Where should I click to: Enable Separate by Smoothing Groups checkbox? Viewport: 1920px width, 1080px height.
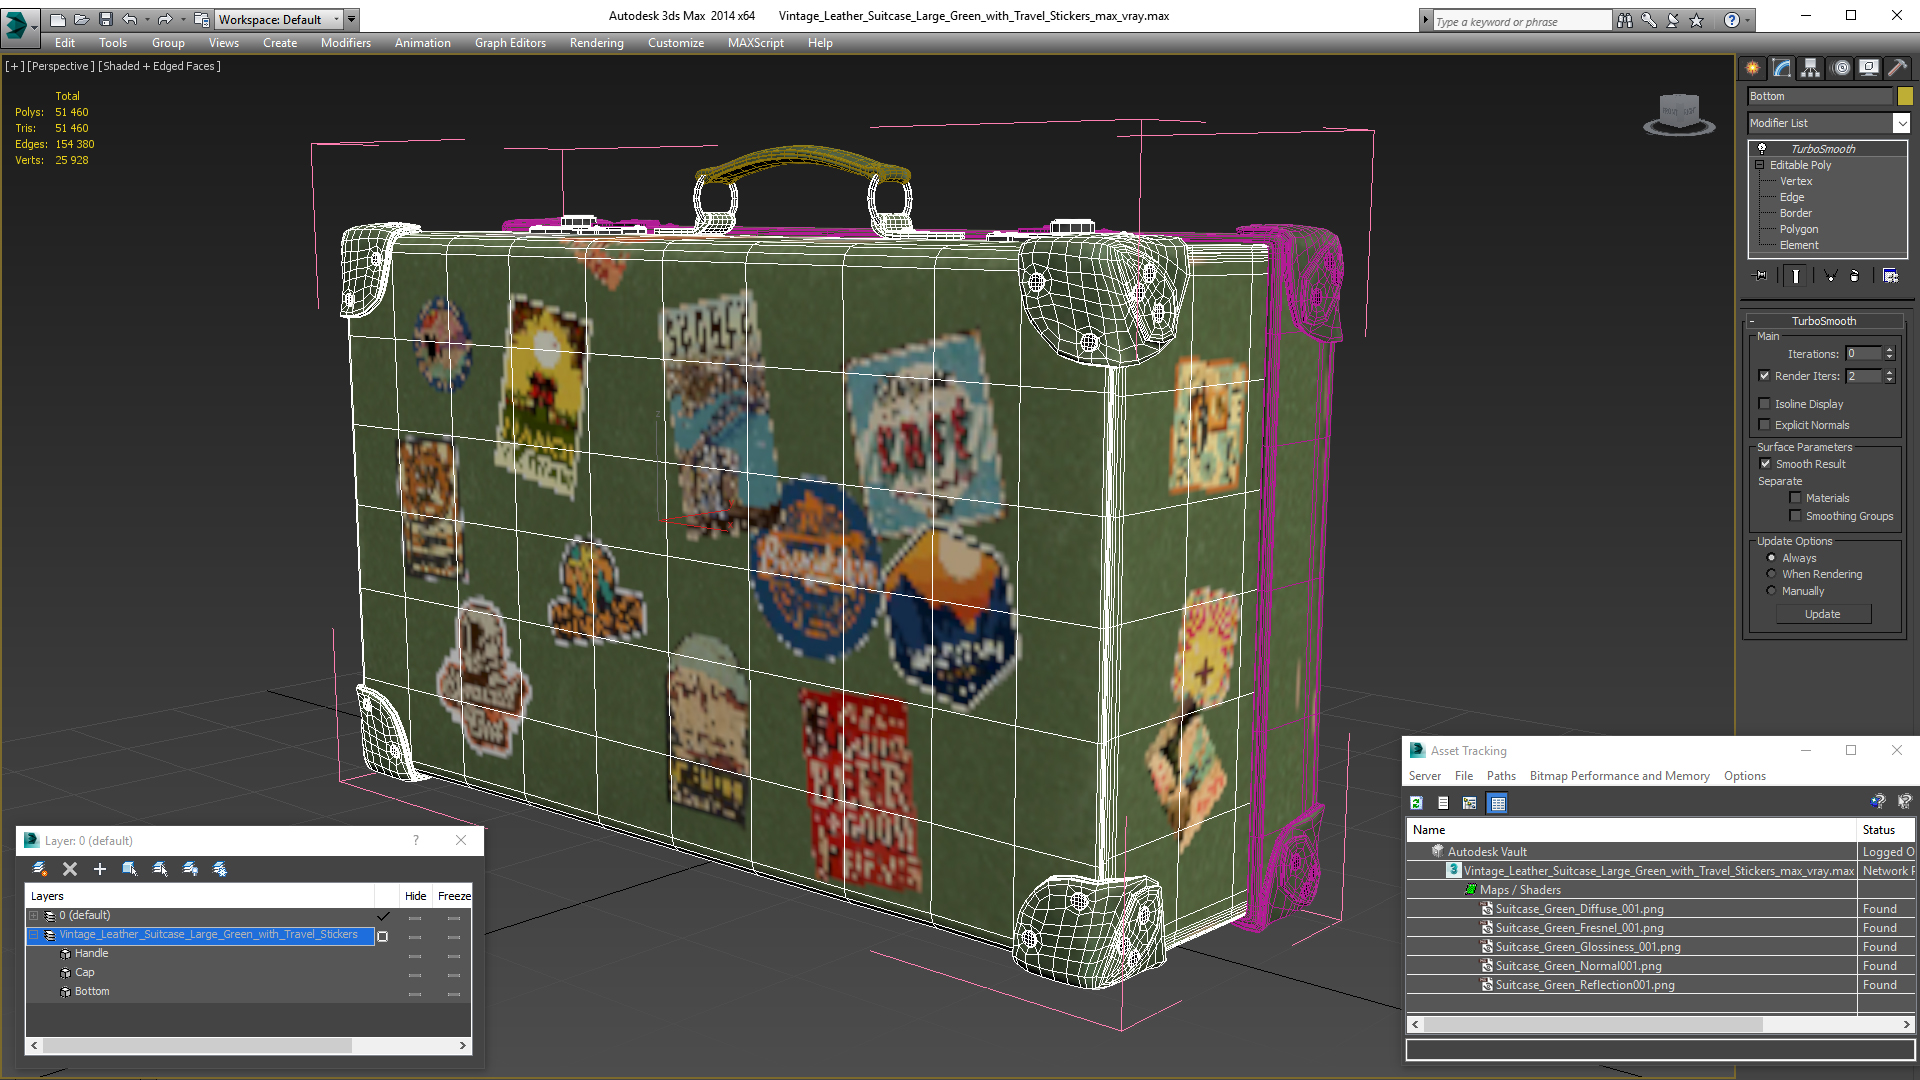tap(1795, 516)
